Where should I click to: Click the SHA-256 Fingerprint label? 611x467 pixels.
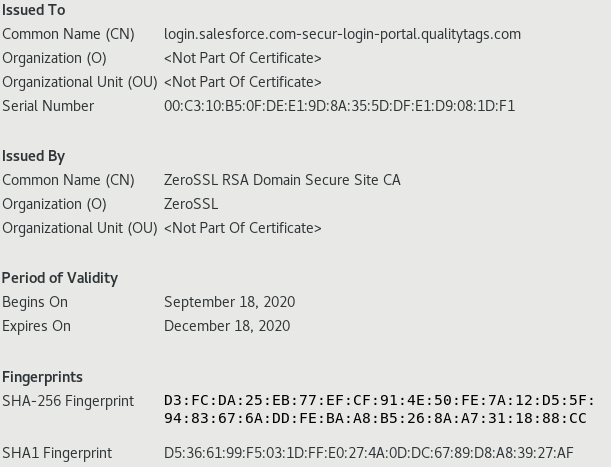(68, 401)
